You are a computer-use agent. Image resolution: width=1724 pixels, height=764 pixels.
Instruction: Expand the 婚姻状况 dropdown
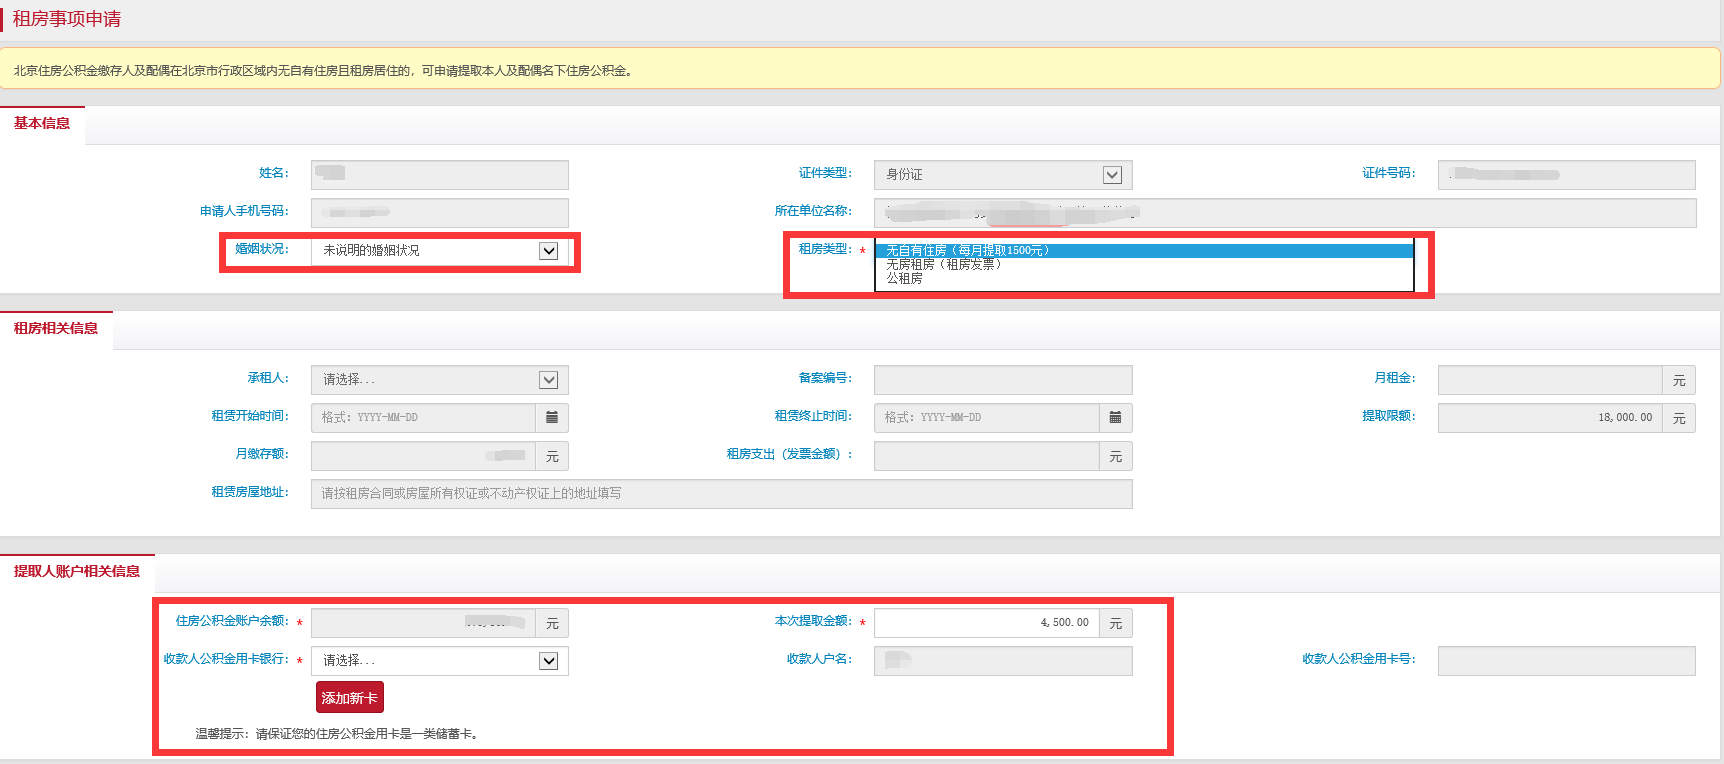click(x=548, y=251)
